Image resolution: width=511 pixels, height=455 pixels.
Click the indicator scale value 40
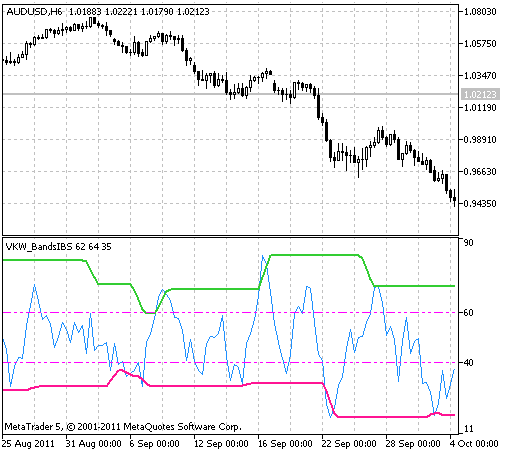click(468, 363)
